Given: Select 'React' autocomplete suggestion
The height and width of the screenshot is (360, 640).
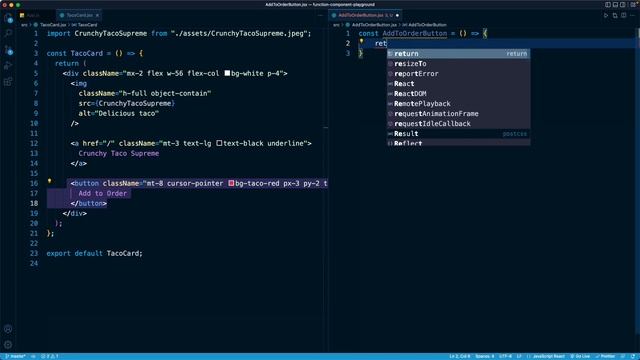Looking at the screenshot, I should pos(458,84).
